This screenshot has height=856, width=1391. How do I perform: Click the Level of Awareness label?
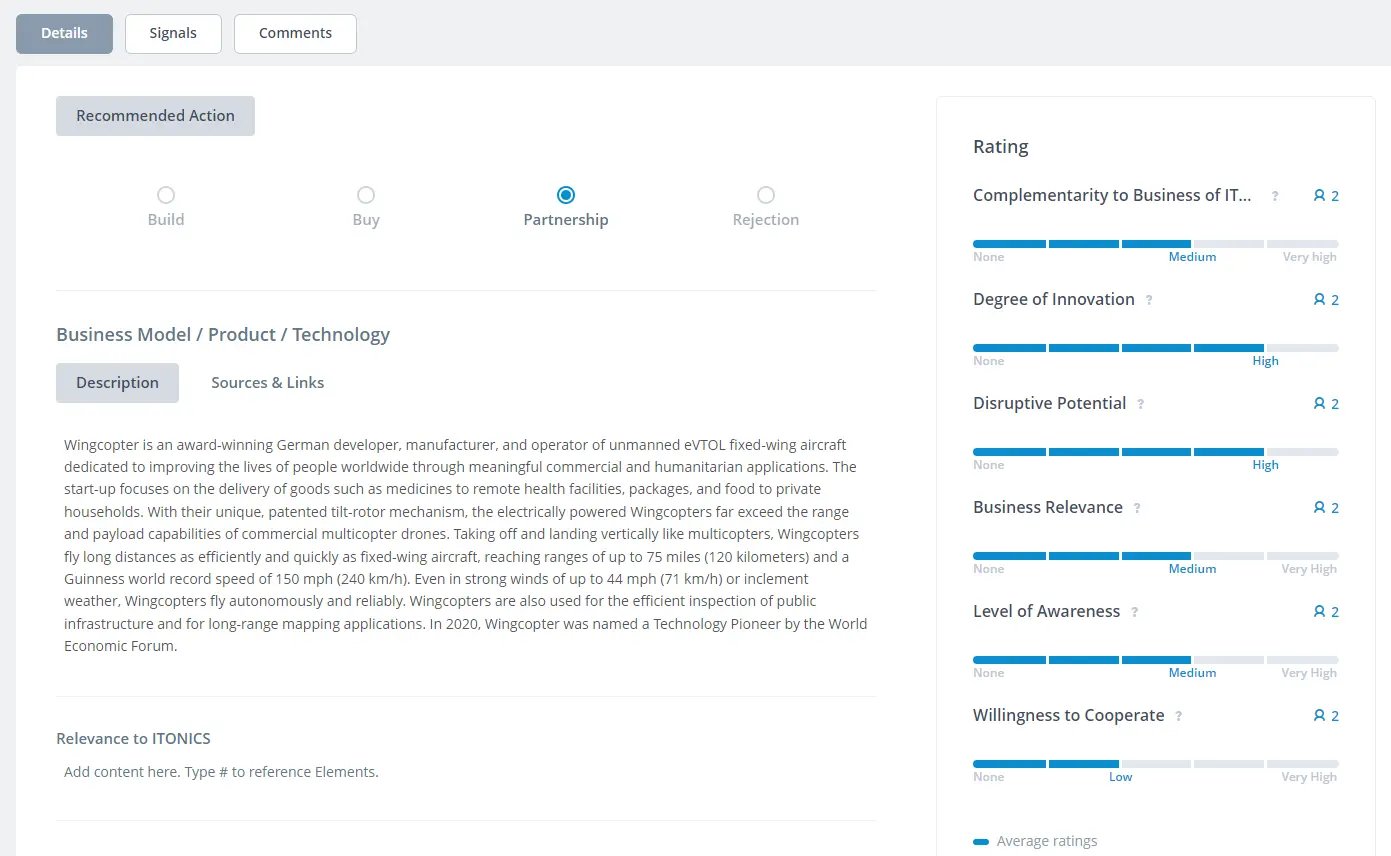pos(1047,612)
